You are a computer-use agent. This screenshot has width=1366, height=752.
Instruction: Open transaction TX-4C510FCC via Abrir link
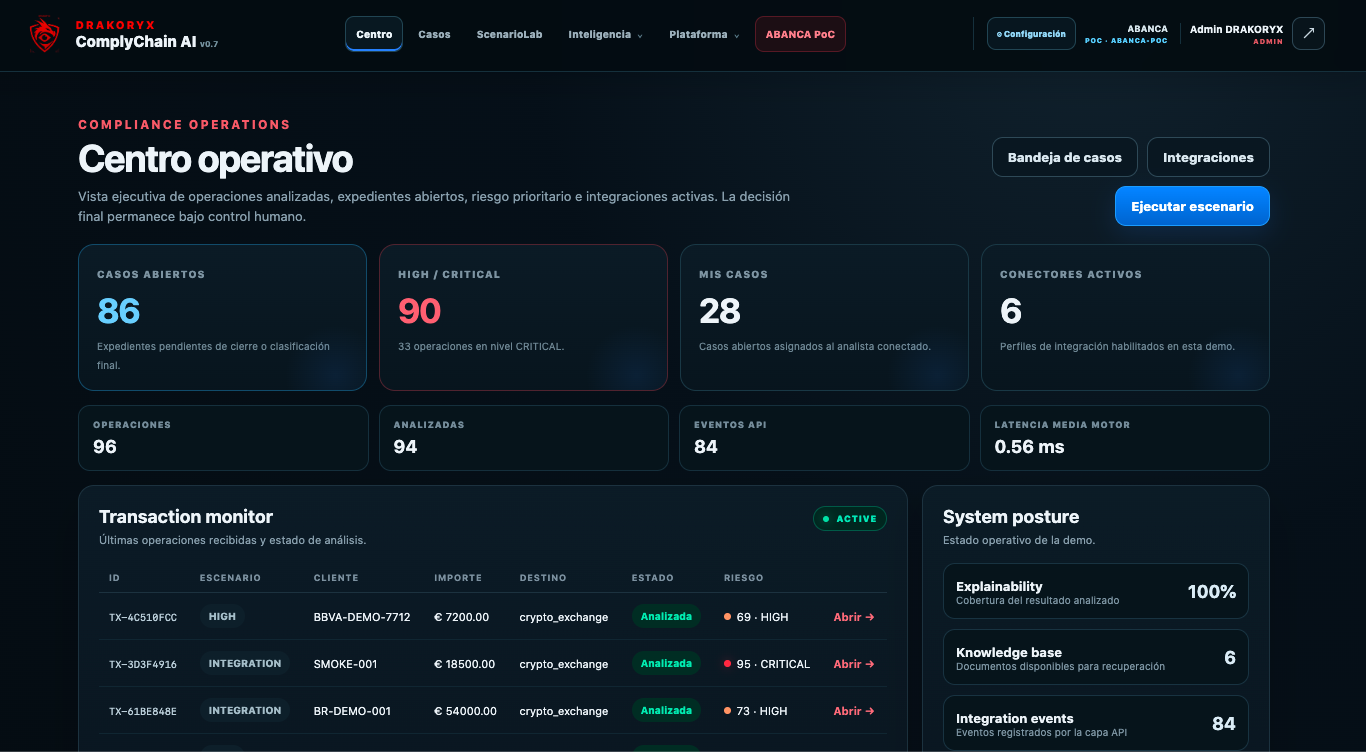854,617
